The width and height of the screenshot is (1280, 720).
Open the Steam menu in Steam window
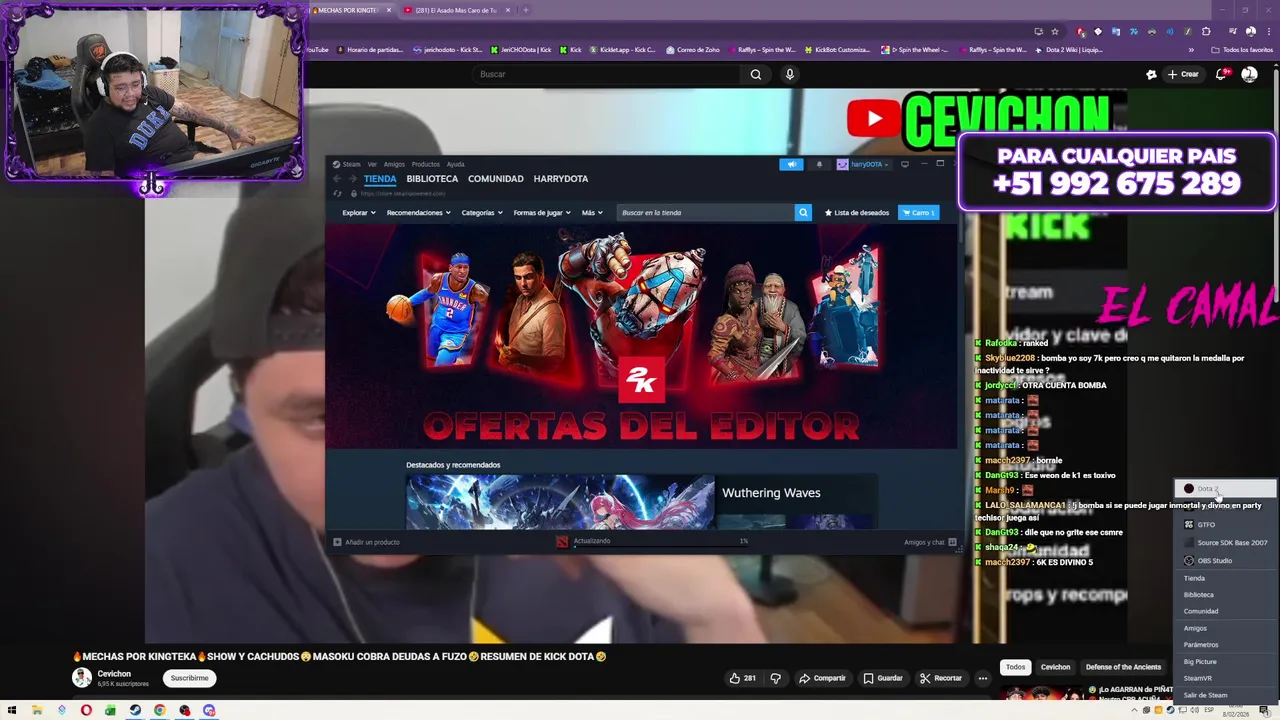click(347, 164)
